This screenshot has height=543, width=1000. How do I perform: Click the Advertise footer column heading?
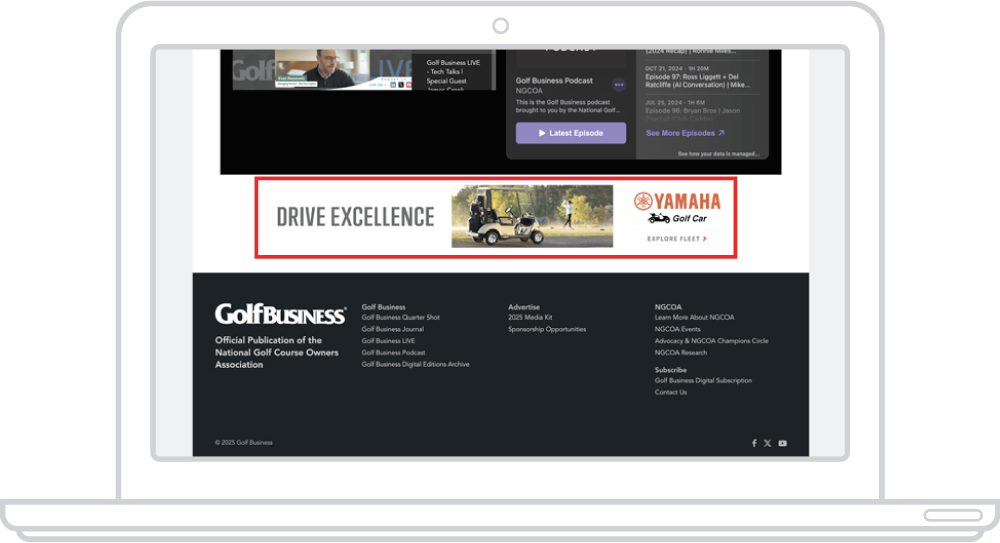click(x=524, y=307)
